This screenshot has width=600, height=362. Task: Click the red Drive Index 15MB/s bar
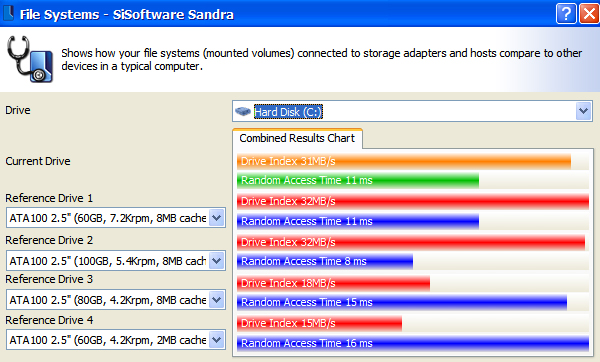coord(319,323)
